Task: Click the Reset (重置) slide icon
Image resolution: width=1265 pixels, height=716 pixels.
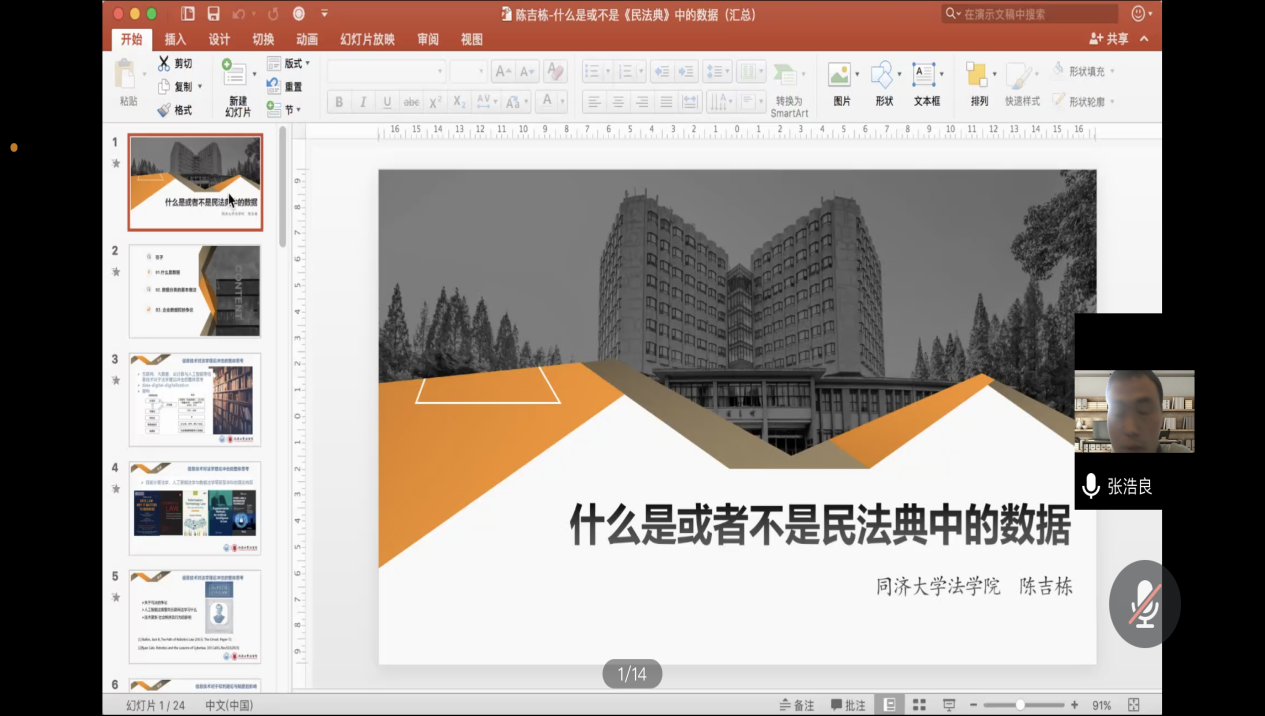Action: coord(274,87)
